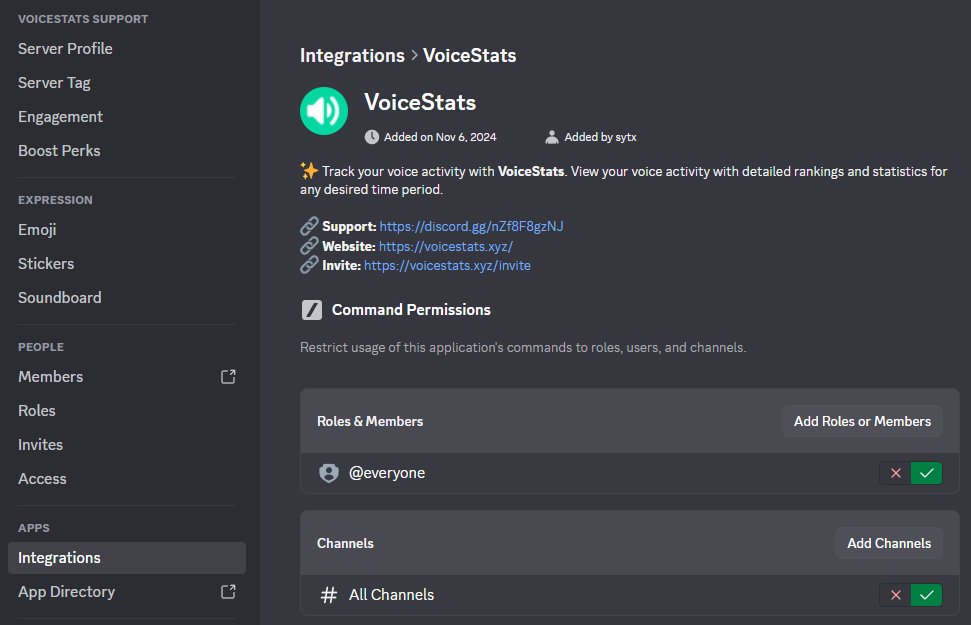
Task: Click the @everyone role shield icon
Action: [x=329, y=473]
